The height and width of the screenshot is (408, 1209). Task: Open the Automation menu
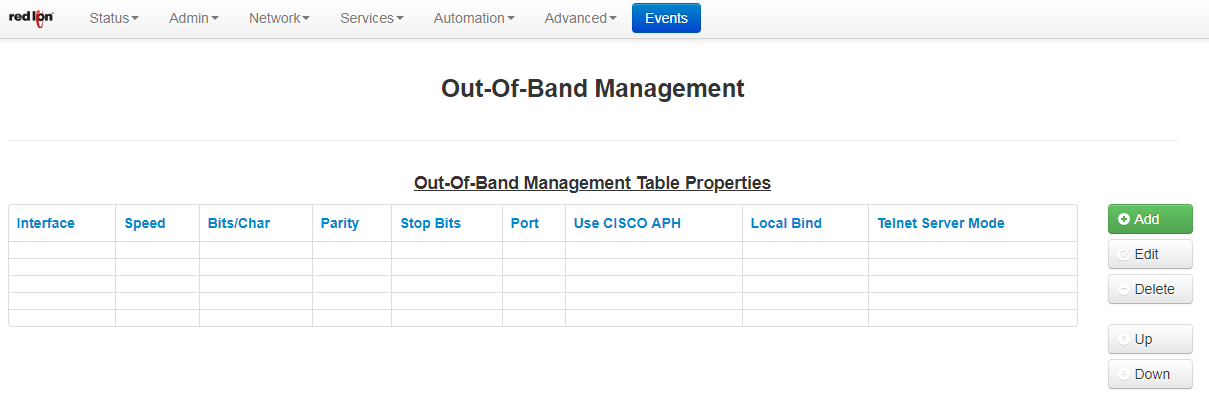coord(474,18)
